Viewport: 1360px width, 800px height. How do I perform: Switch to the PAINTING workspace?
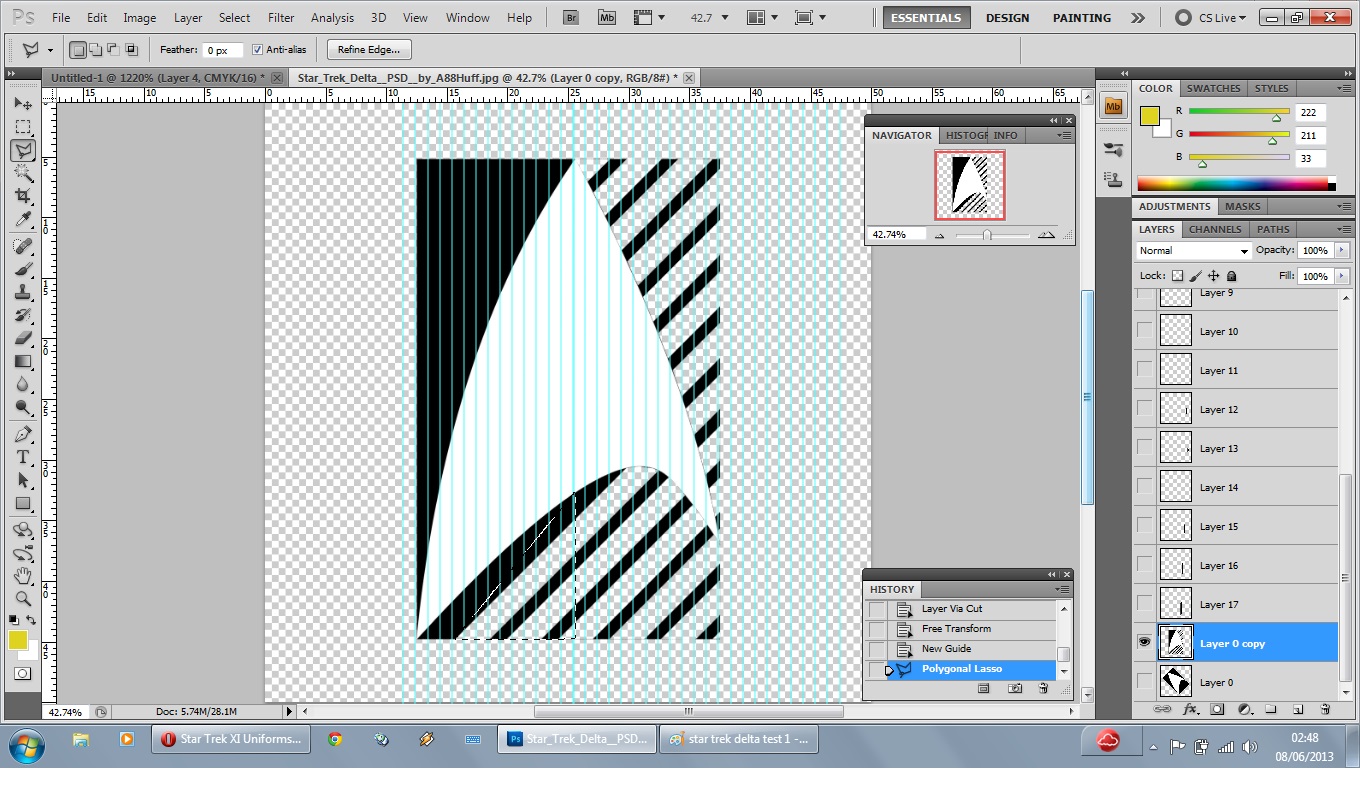click(1082, 17)
